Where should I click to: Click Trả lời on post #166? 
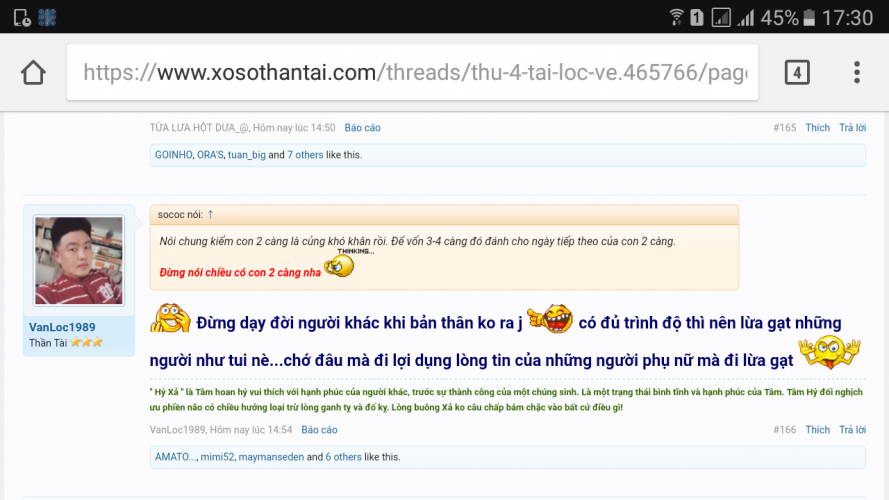click(852, 430)
